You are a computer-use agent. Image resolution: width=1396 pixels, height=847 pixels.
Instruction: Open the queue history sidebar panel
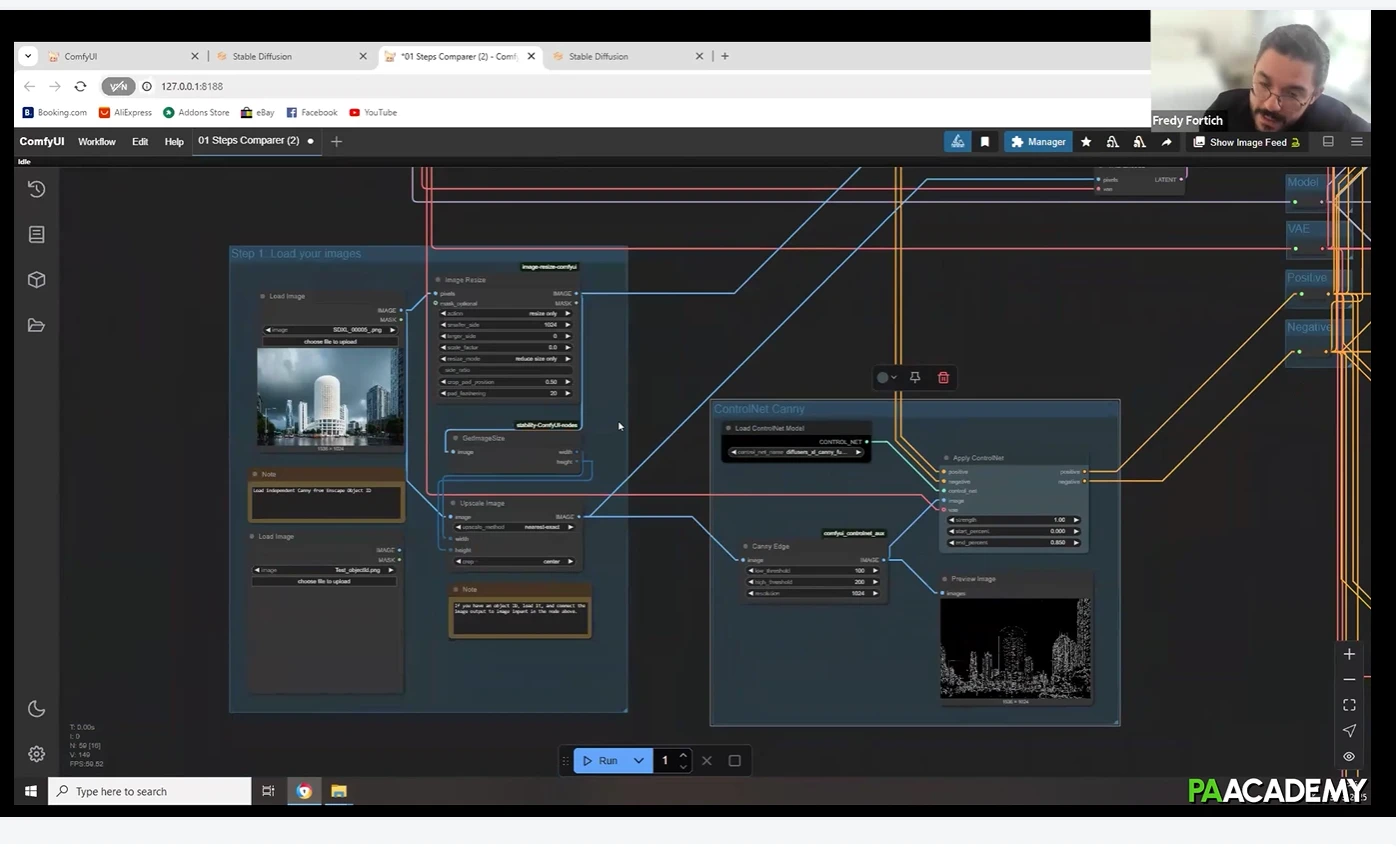click(x=37, y=189)
